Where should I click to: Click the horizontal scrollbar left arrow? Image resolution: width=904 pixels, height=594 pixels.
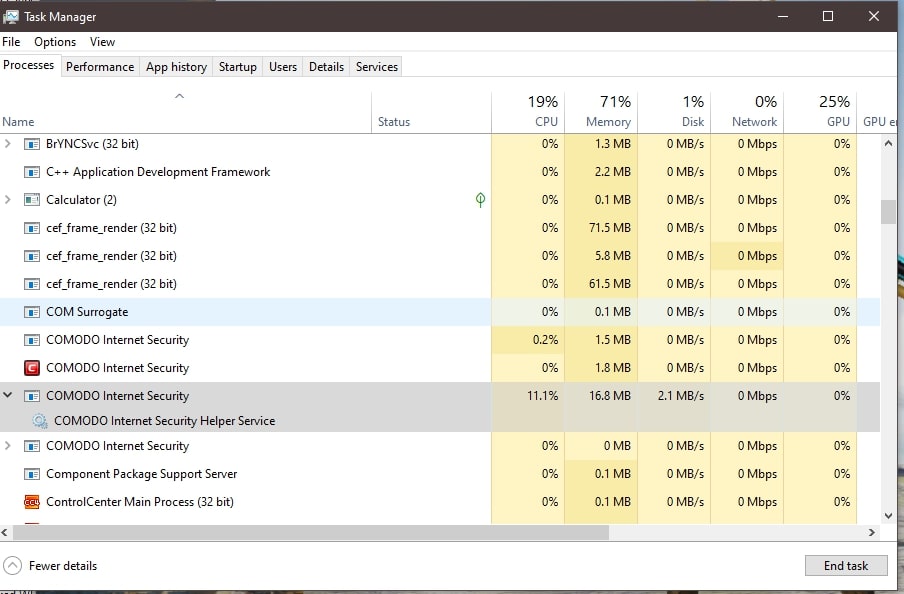click(5, 532)
